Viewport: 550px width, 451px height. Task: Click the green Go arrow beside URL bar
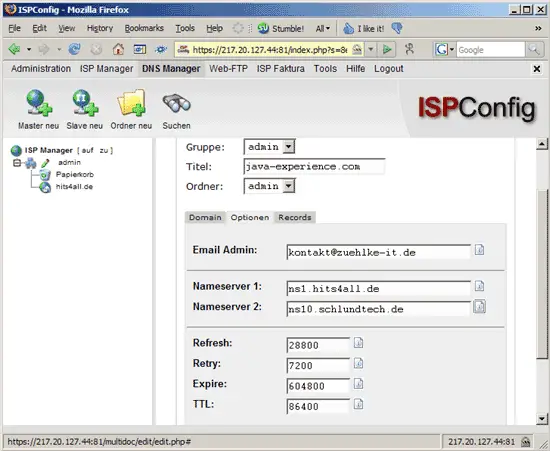tap(387, 49)
